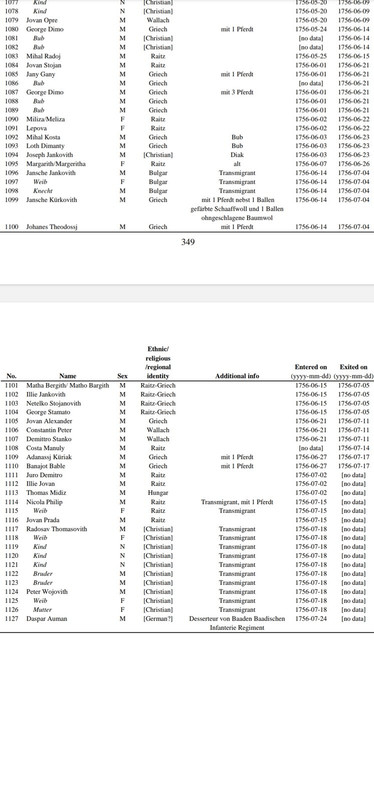374x800 pixels.
Task: Select the name 'George Stamato'
Action: point(48,412)
